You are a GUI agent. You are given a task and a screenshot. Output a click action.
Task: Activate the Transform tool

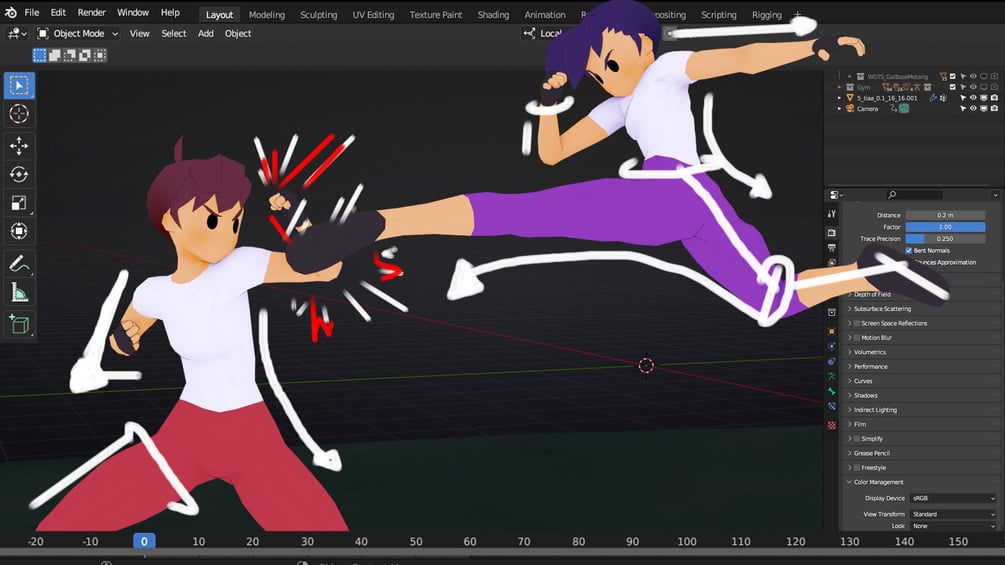click(x=19, y=231)
